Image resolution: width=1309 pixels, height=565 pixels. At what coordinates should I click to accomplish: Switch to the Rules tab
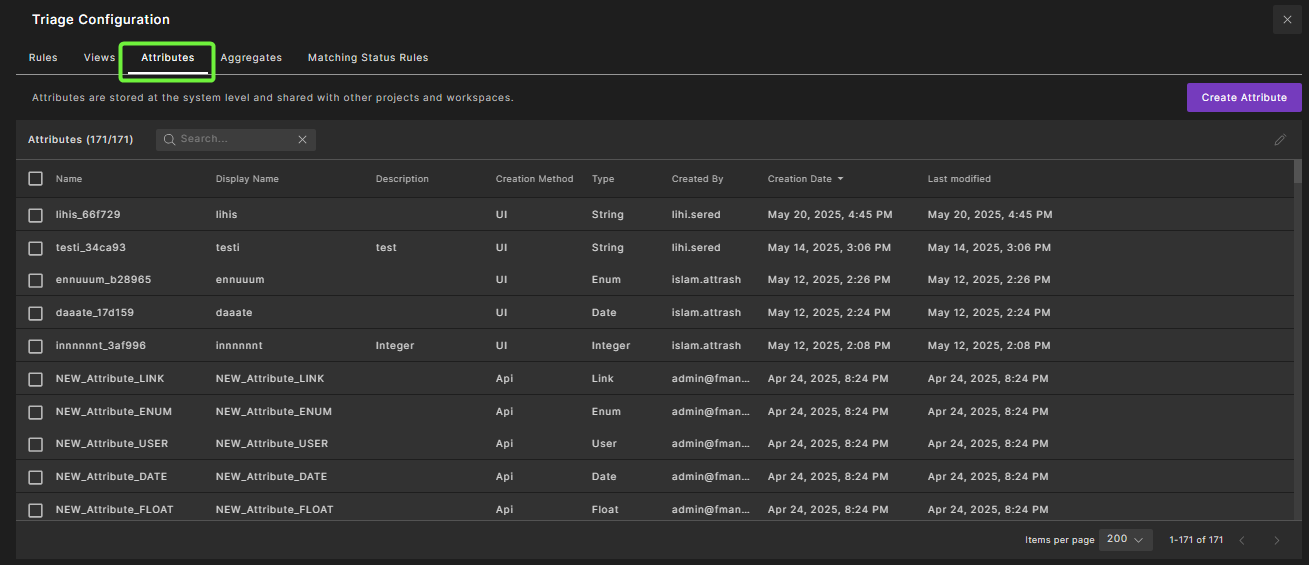point(43,58)
